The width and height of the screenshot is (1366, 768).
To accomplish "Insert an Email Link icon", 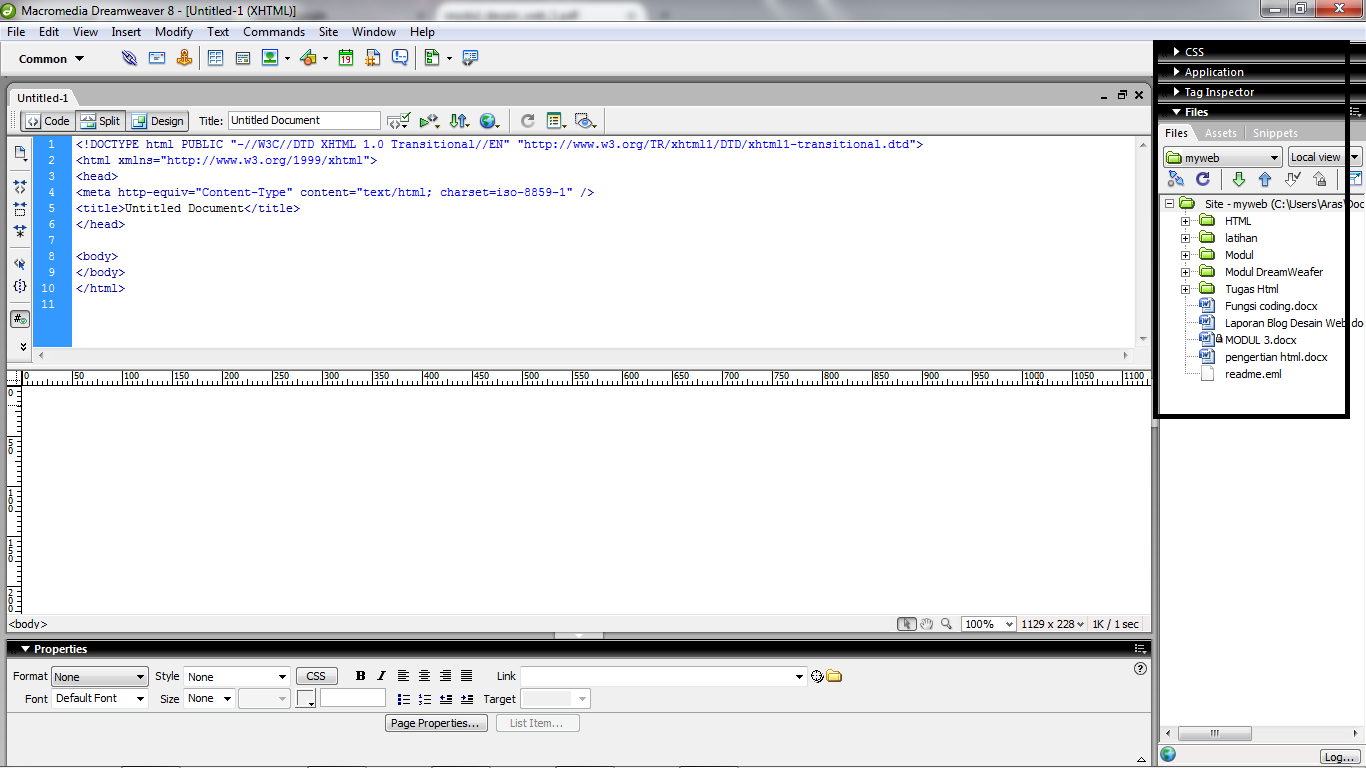I will [157, 58].
